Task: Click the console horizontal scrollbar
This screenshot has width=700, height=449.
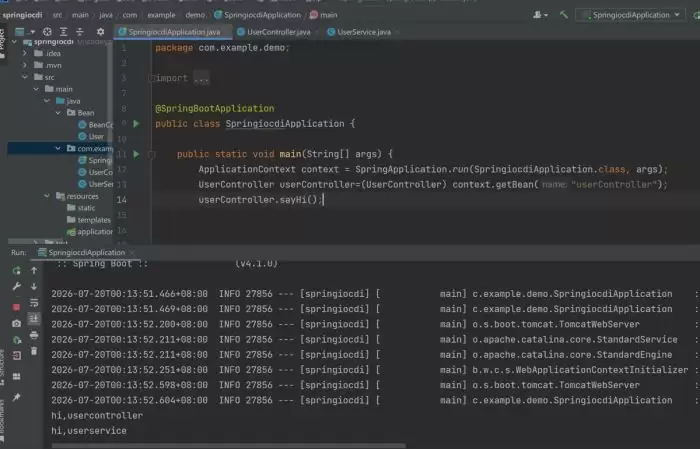Action: pyautogui.click(x=229, y=445)
